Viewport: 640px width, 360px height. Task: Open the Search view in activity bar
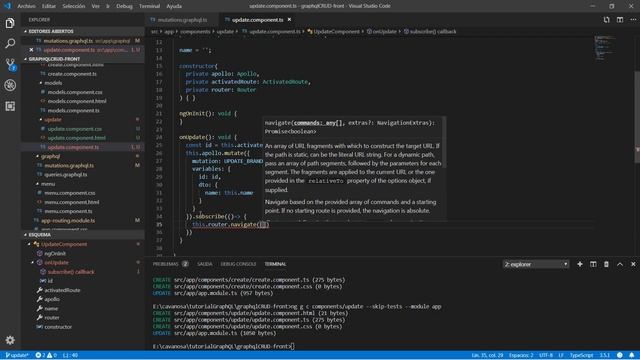click(10, 43)
